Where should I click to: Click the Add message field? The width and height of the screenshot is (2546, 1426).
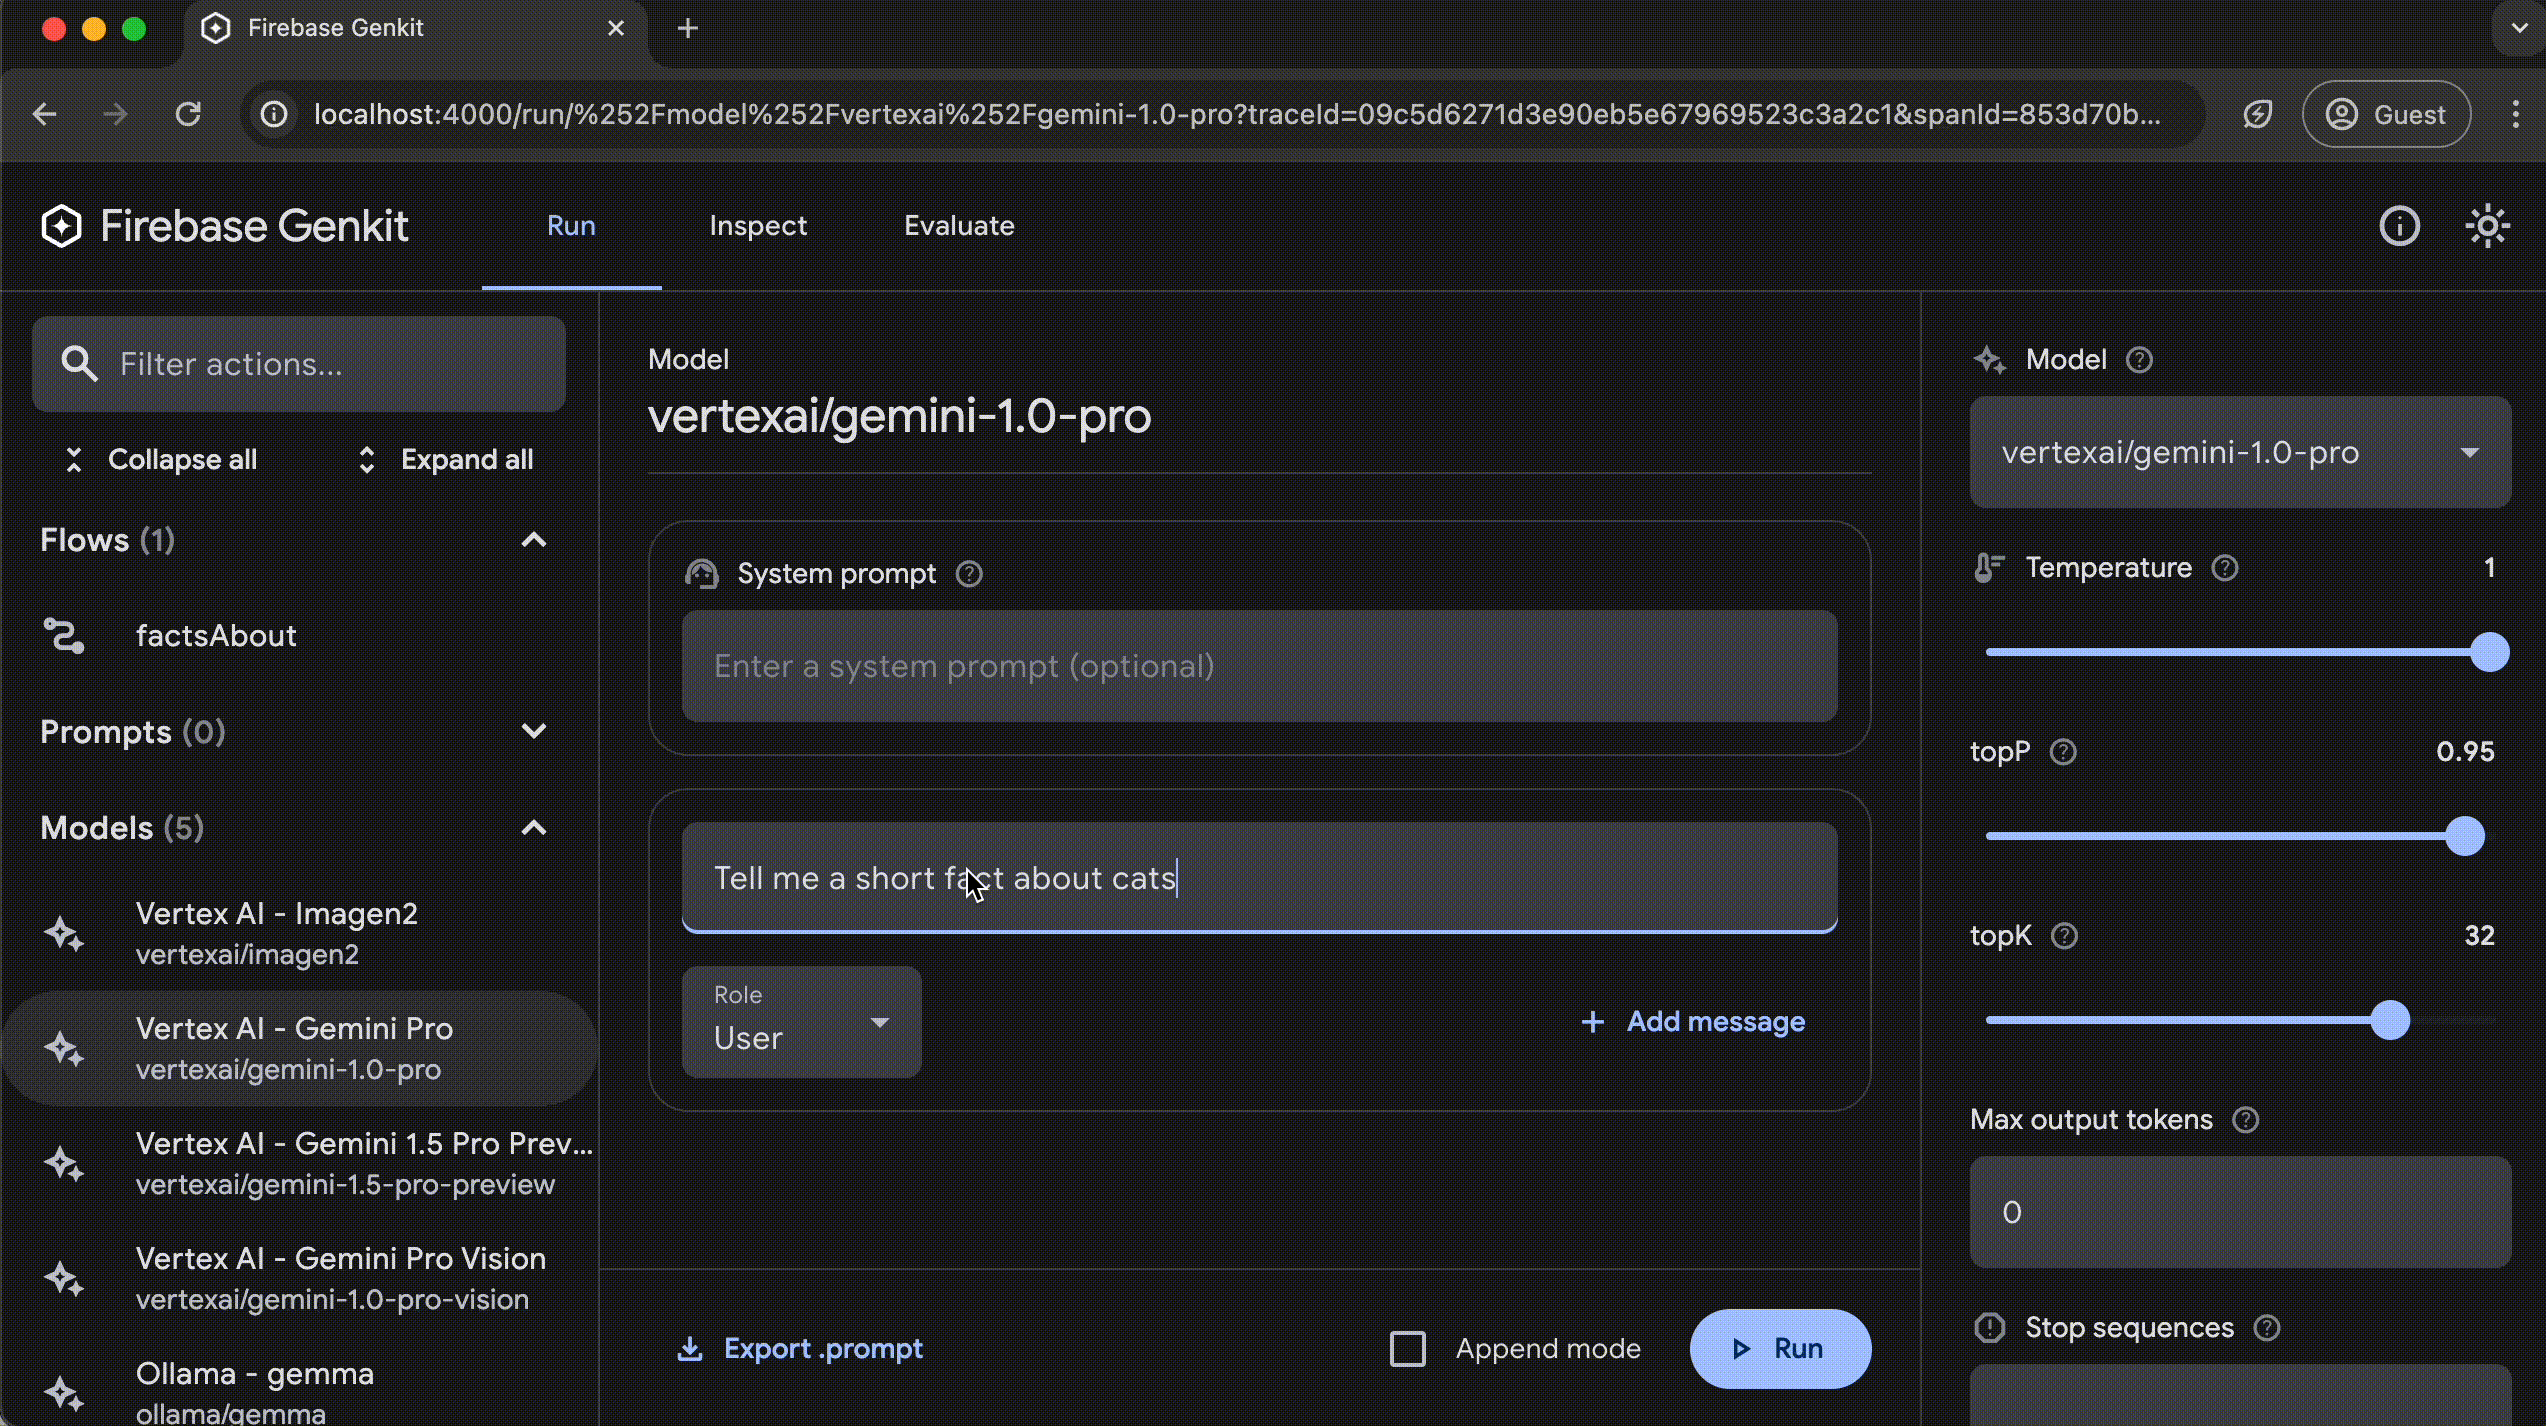coord(1691,1020)
